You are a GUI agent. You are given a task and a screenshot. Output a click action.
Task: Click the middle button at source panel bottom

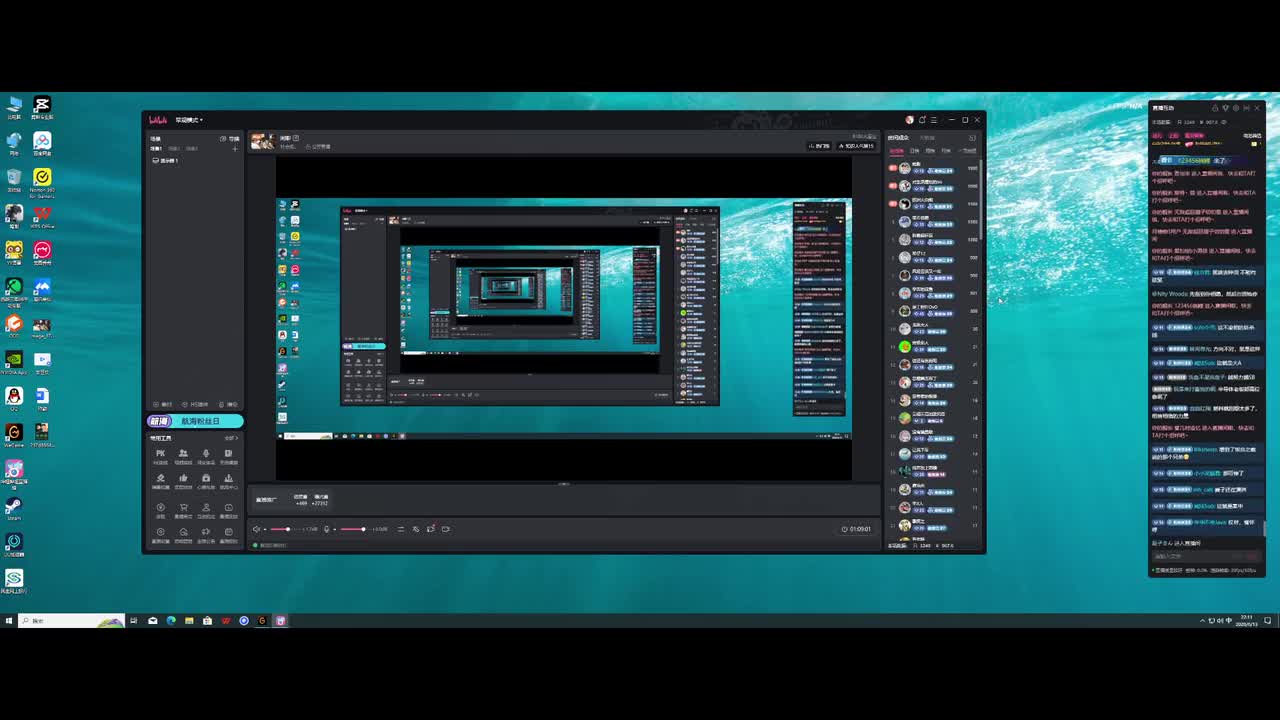pos(195,404)
